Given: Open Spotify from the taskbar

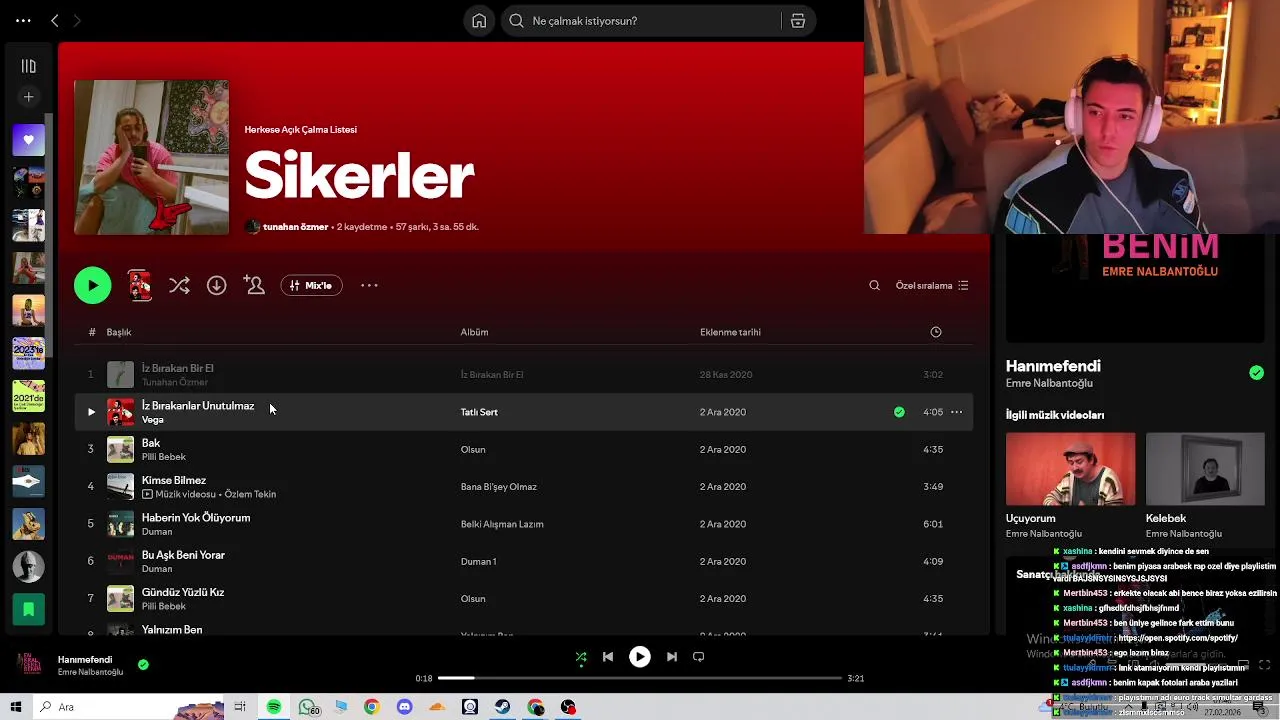Looking at the screenshot, I should click(x=274, y=707).
